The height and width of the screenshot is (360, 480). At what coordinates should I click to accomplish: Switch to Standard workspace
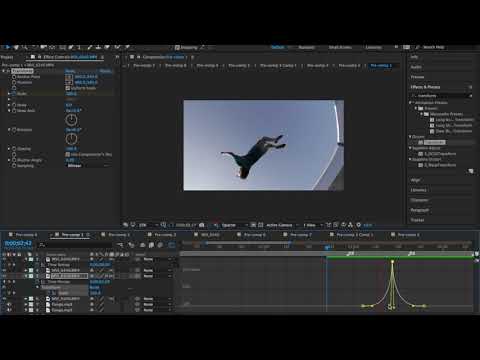(x=306, y=47)
